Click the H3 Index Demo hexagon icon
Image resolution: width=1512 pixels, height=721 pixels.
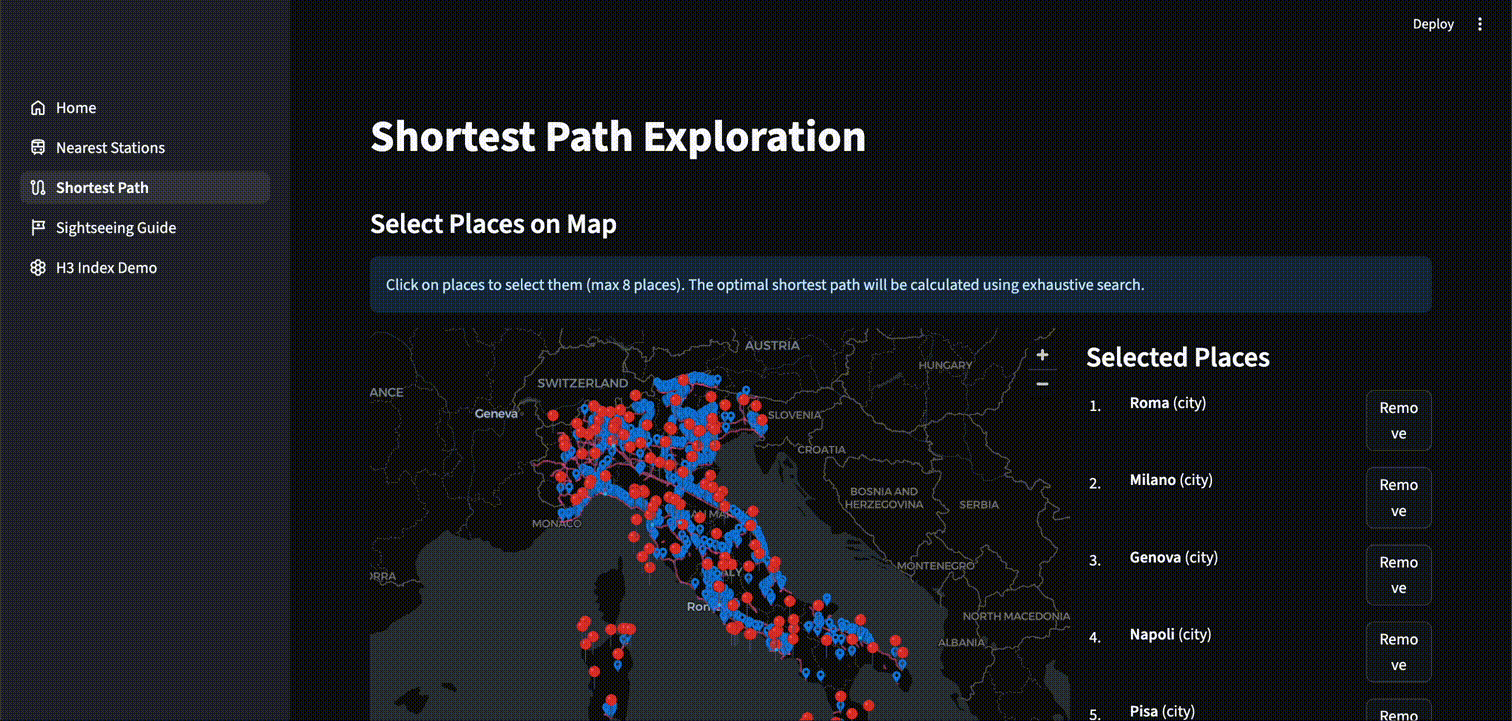point(38,268)
